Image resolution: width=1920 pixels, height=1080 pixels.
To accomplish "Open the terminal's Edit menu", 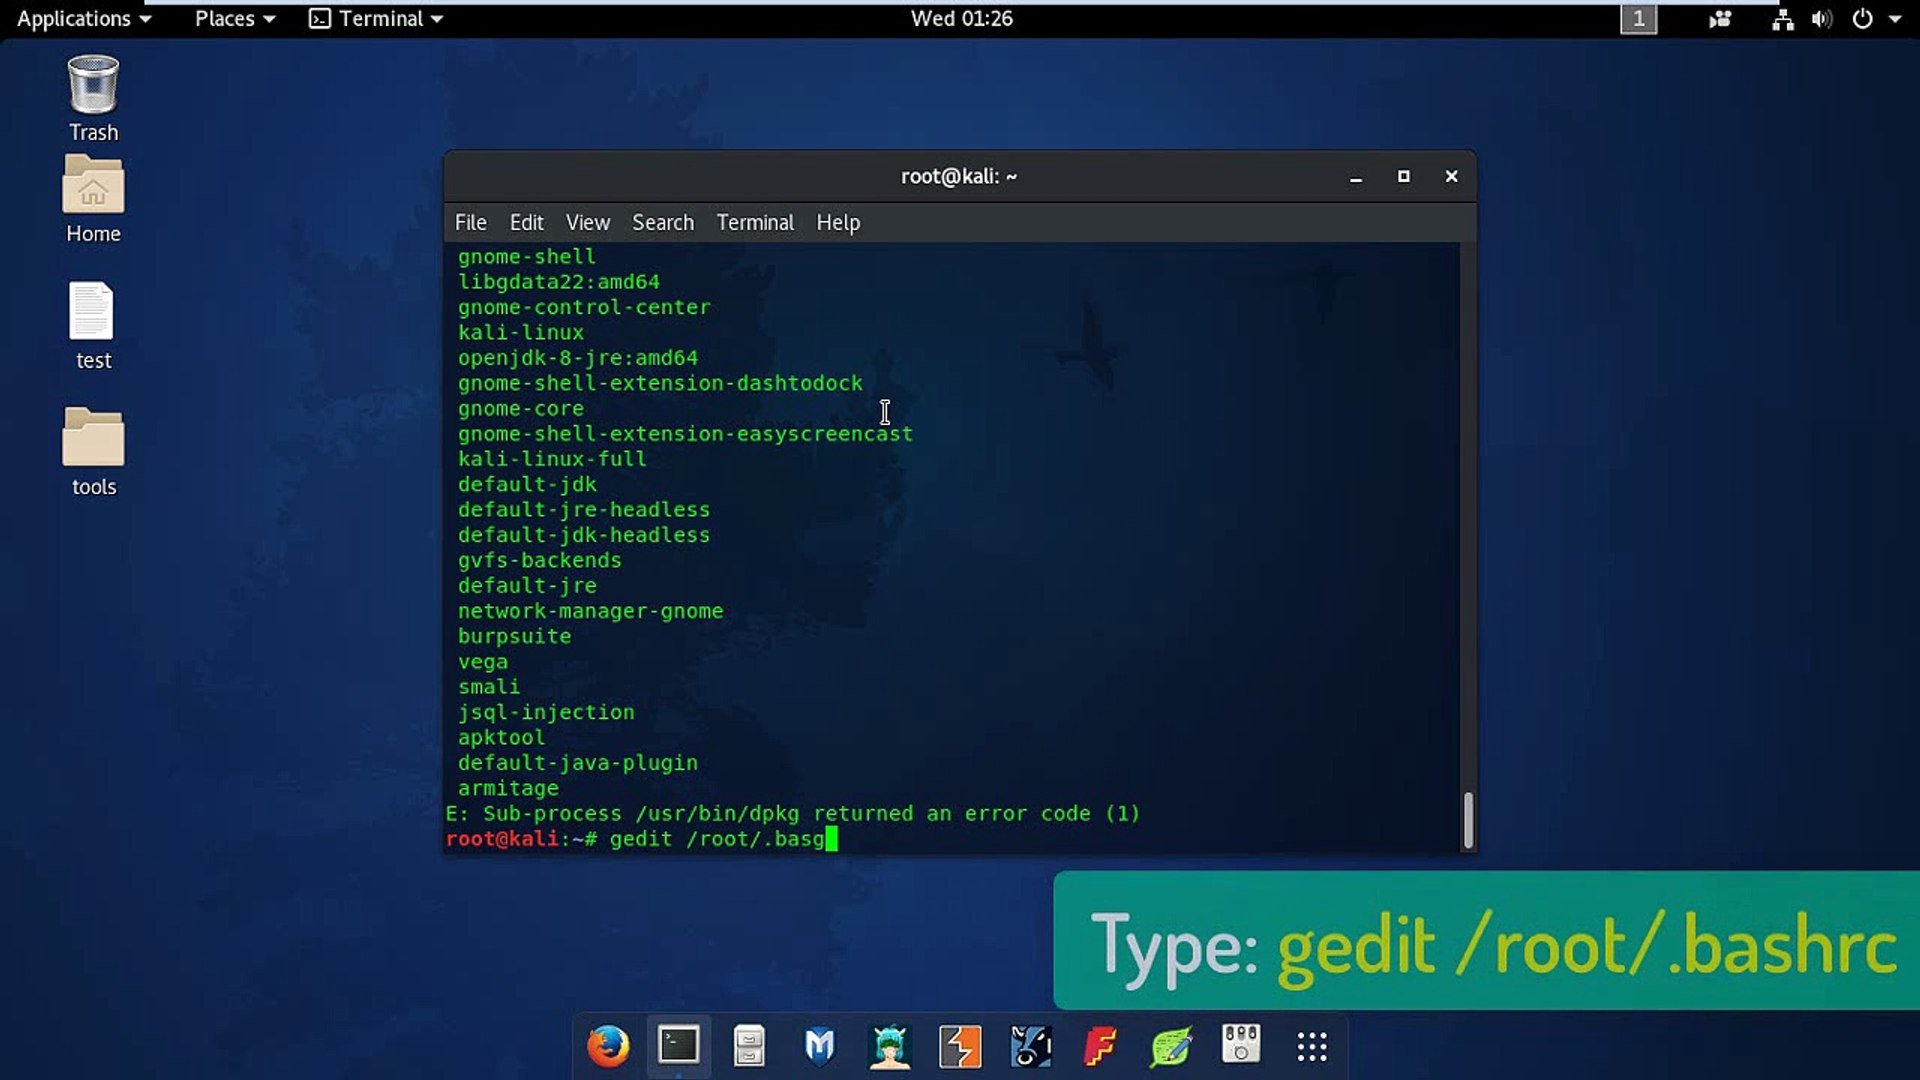I will point(526,222).
